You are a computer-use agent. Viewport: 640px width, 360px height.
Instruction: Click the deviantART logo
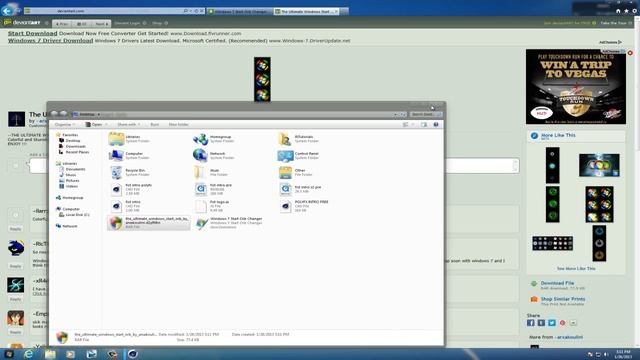coord(22,23)
